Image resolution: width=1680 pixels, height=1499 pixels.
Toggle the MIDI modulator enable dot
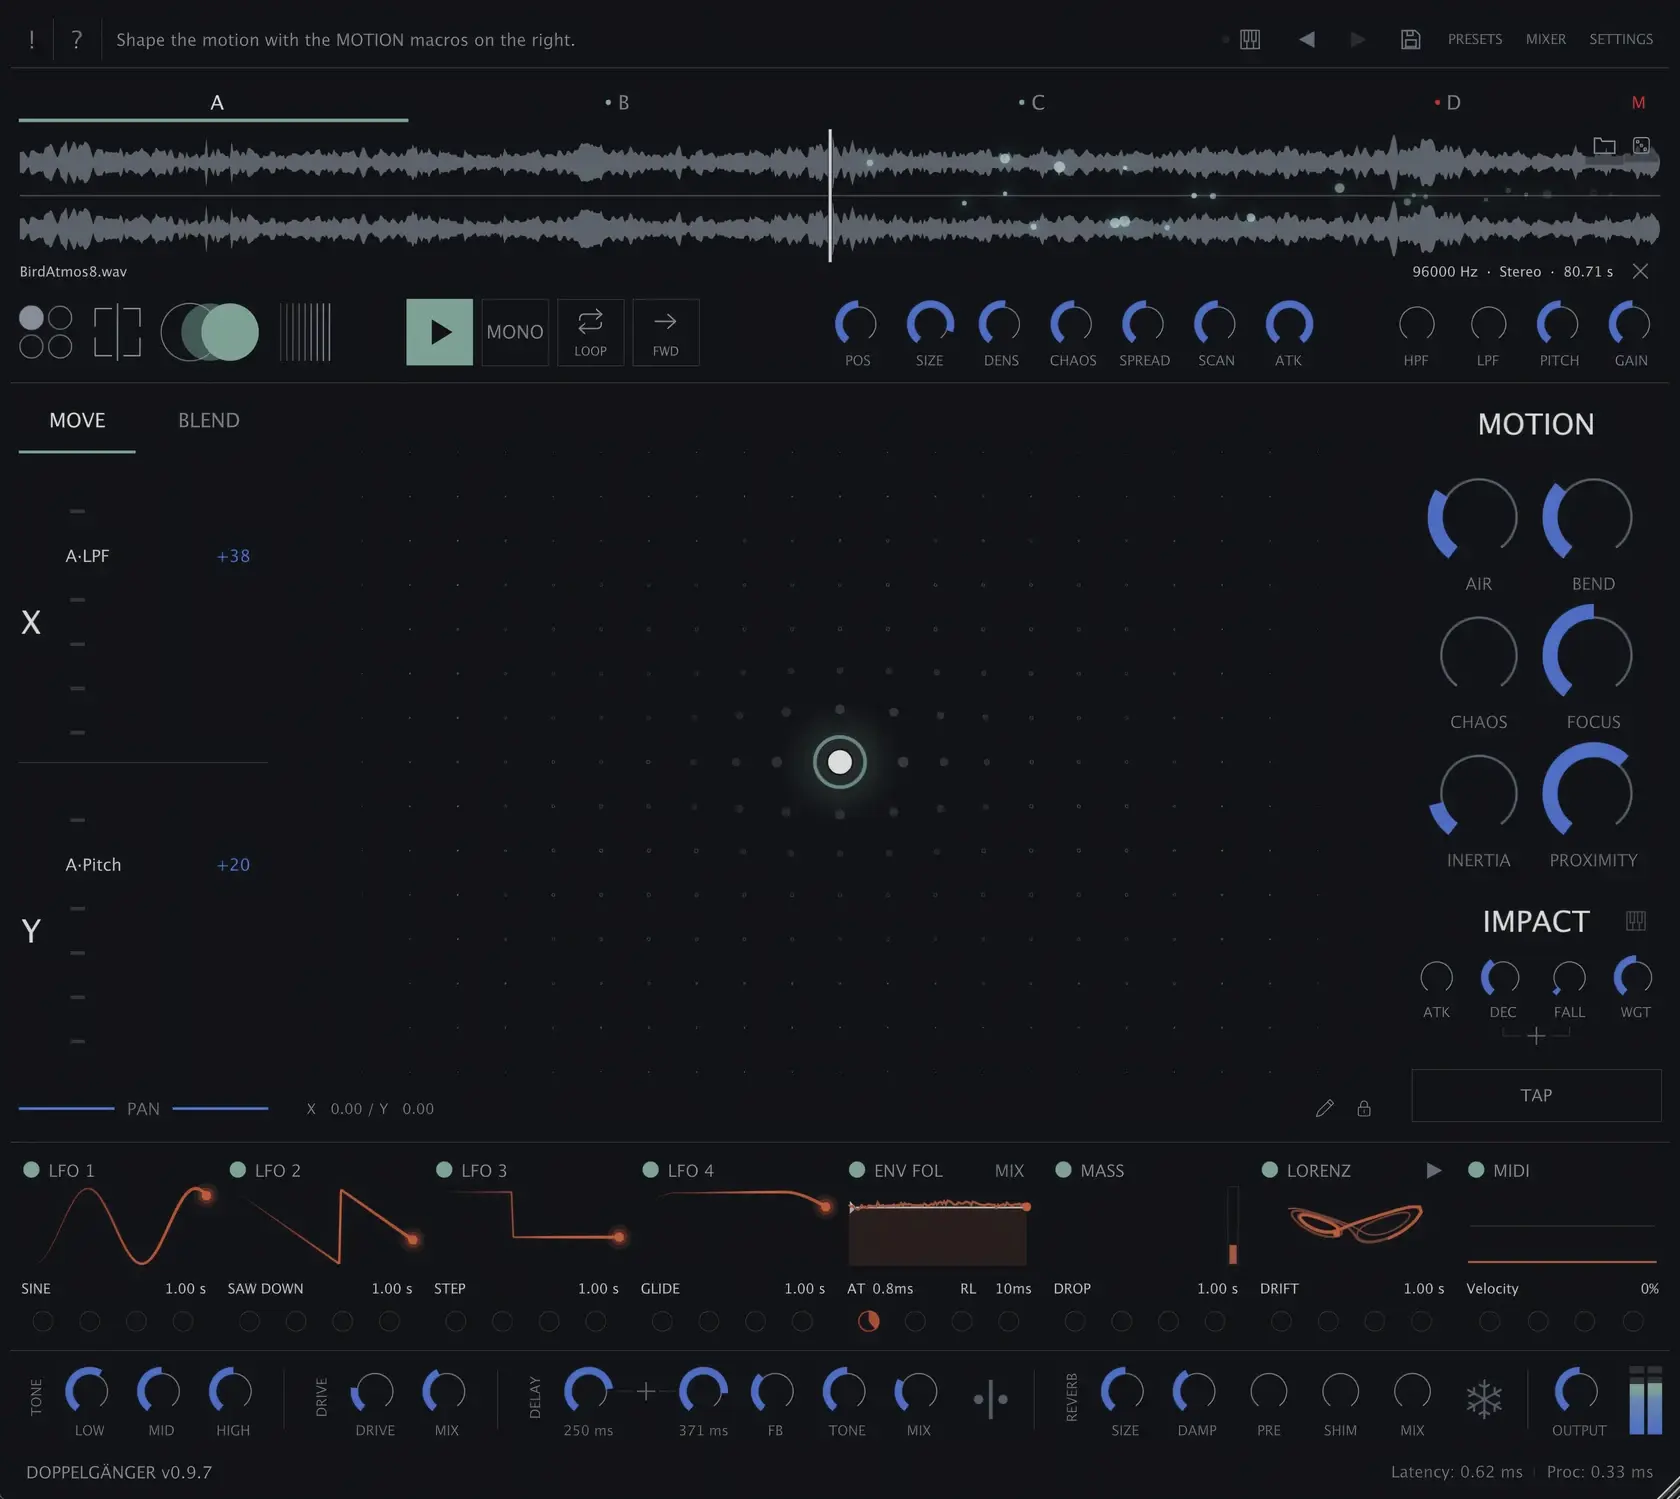click(1476, 1169)
